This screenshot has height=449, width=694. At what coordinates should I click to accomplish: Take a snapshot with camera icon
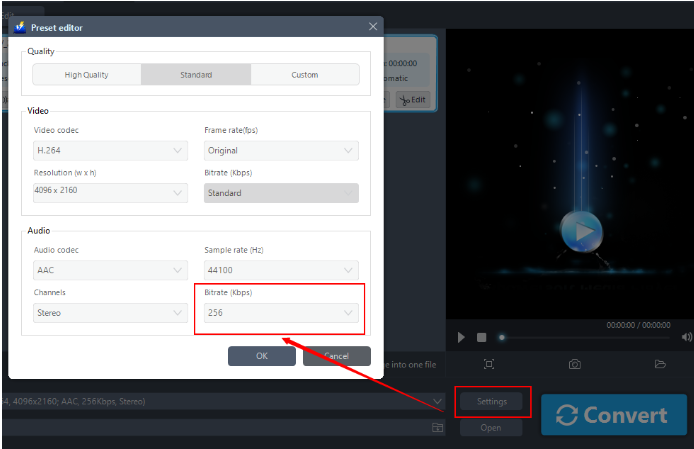[574, 364]
